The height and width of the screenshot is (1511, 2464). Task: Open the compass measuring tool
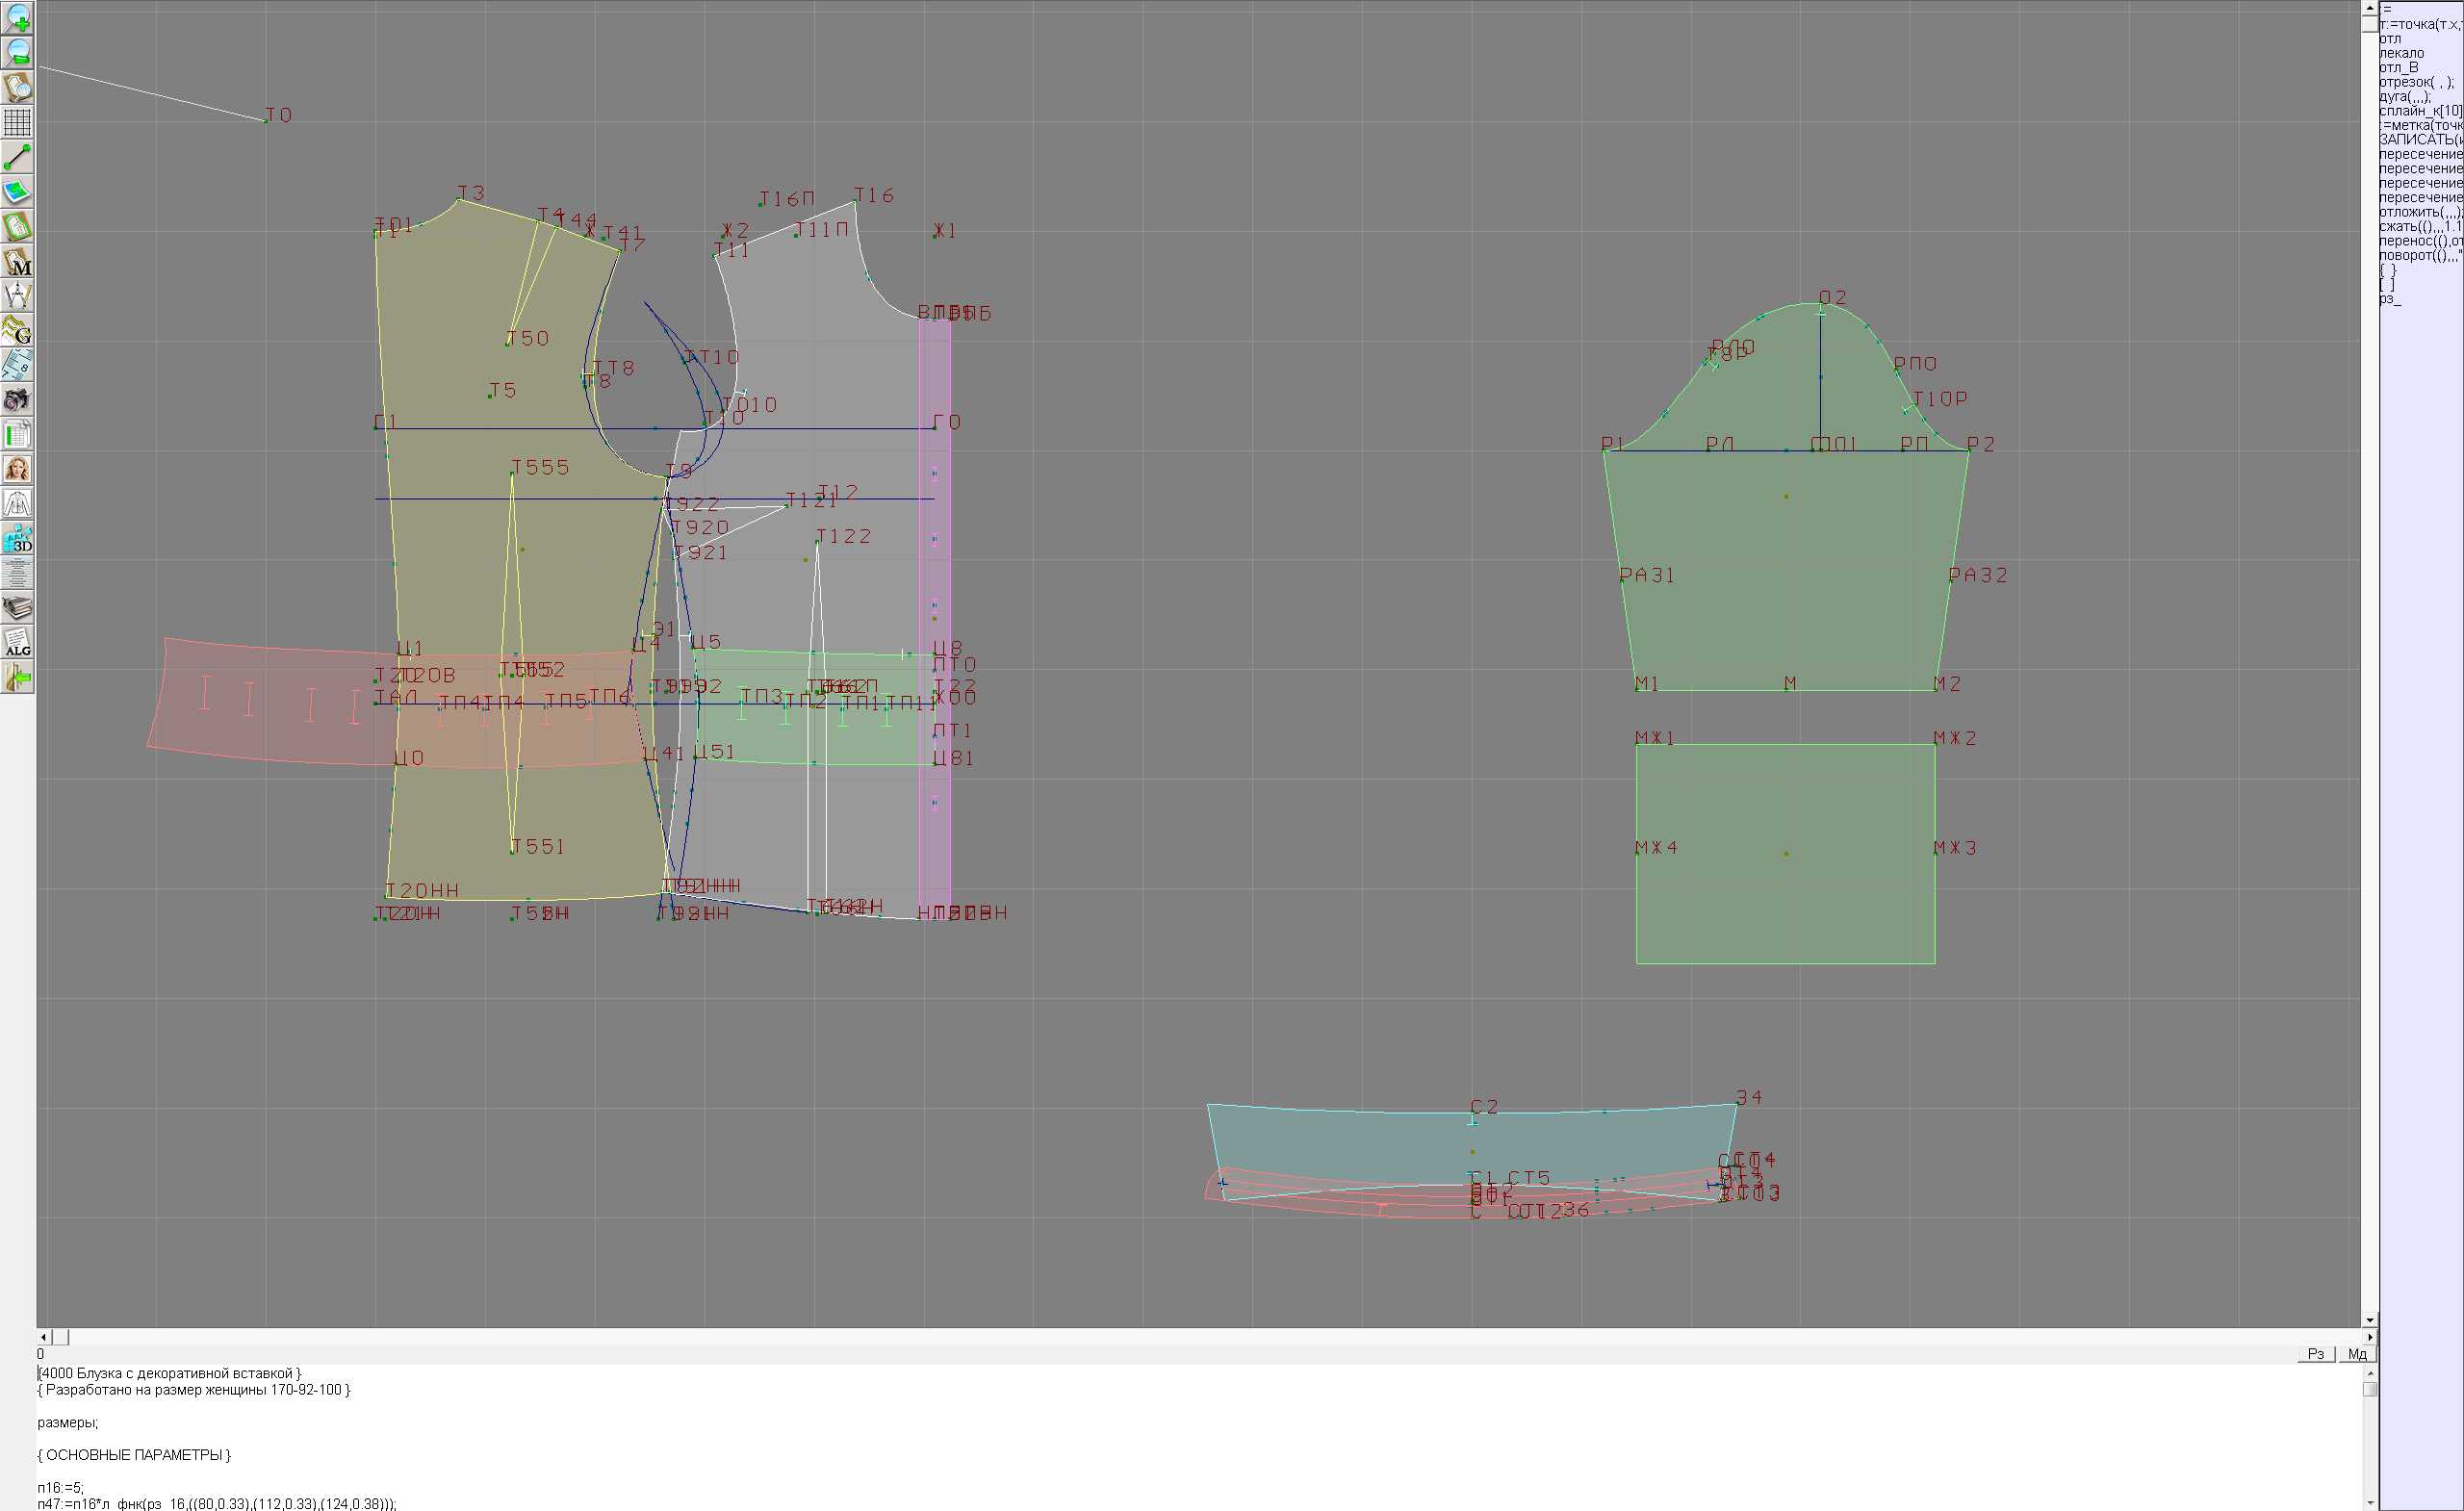[x=18, y=296]
